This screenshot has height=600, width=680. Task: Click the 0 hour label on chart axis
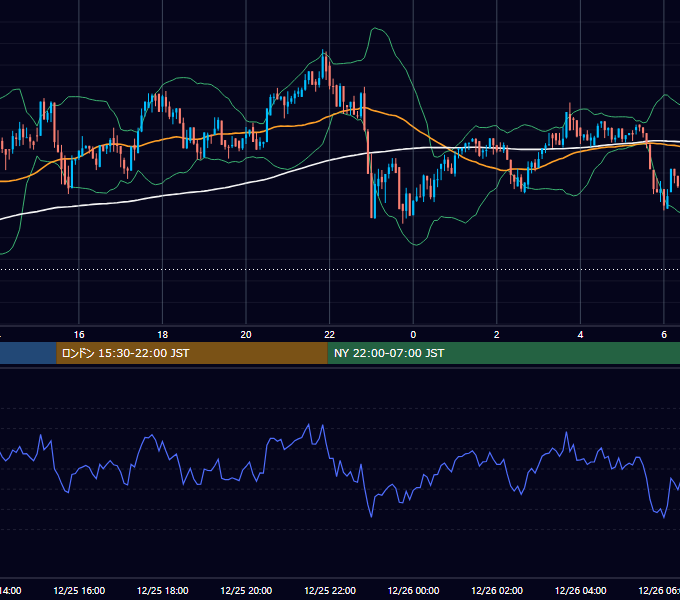point(413,334)
